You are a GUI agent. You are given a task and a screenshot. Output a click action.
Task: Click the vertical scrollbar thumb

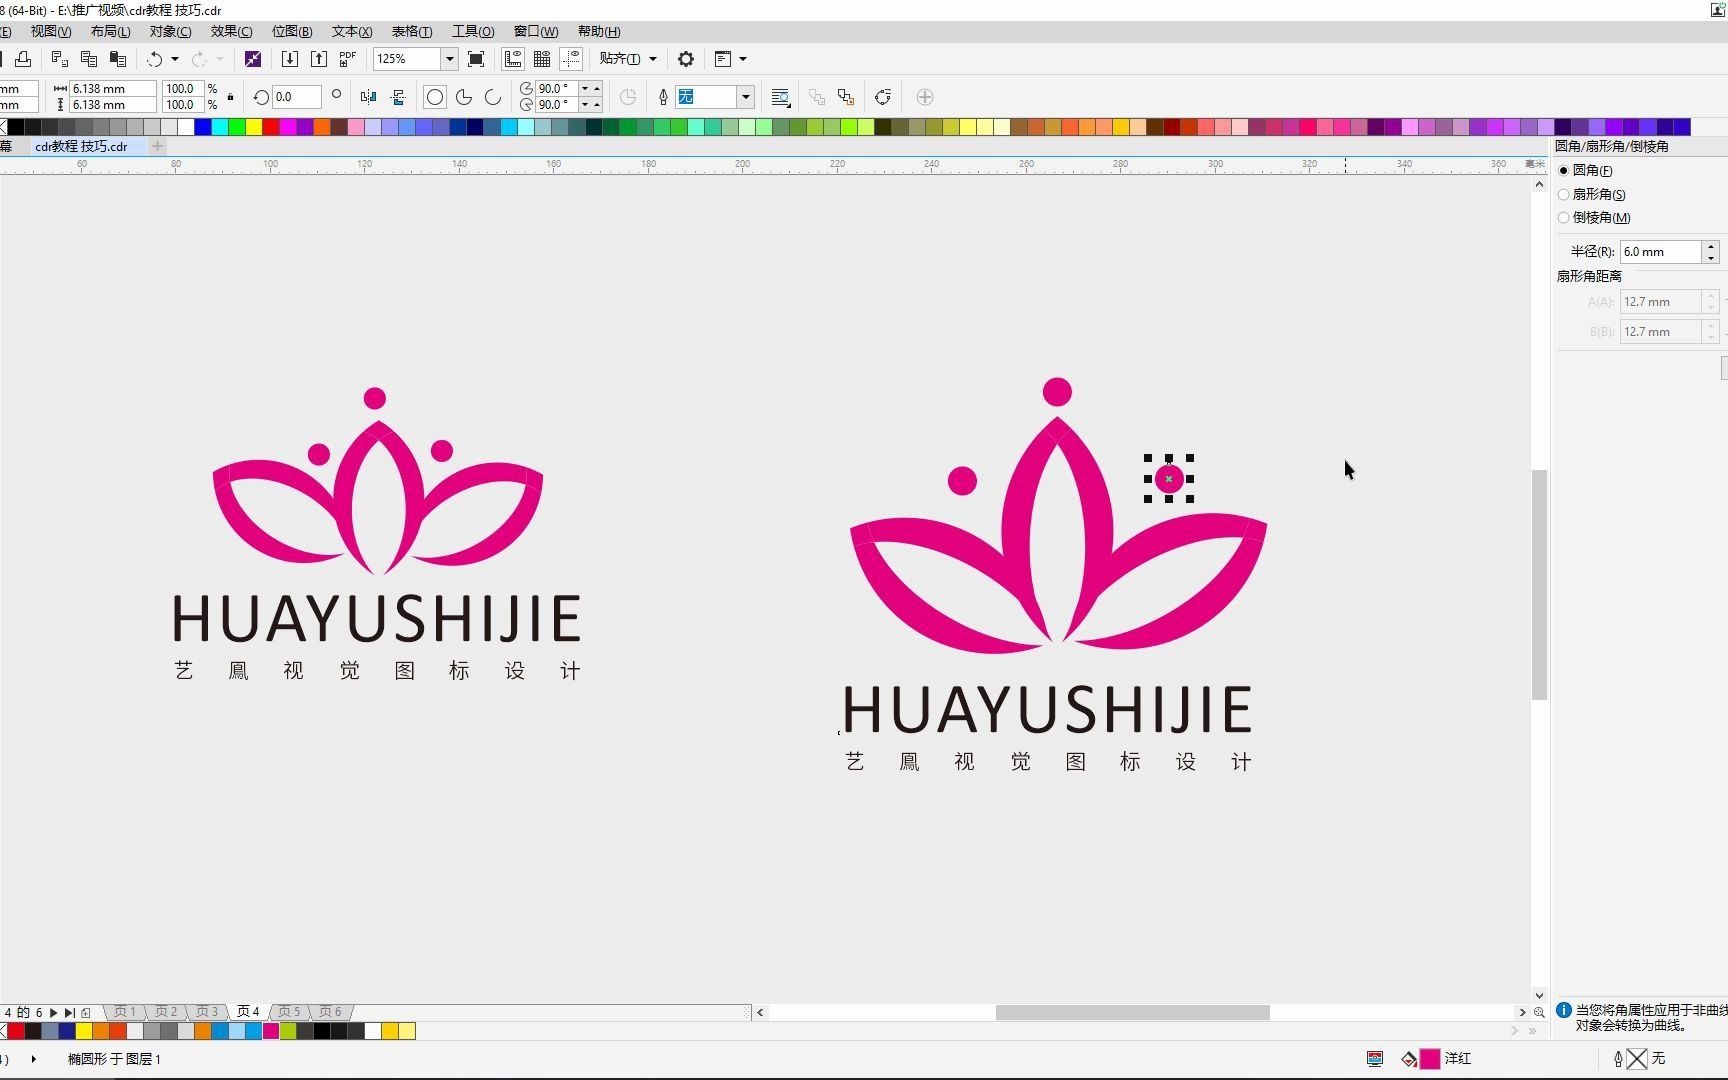pyautogui.click(x=1539, y=584)
